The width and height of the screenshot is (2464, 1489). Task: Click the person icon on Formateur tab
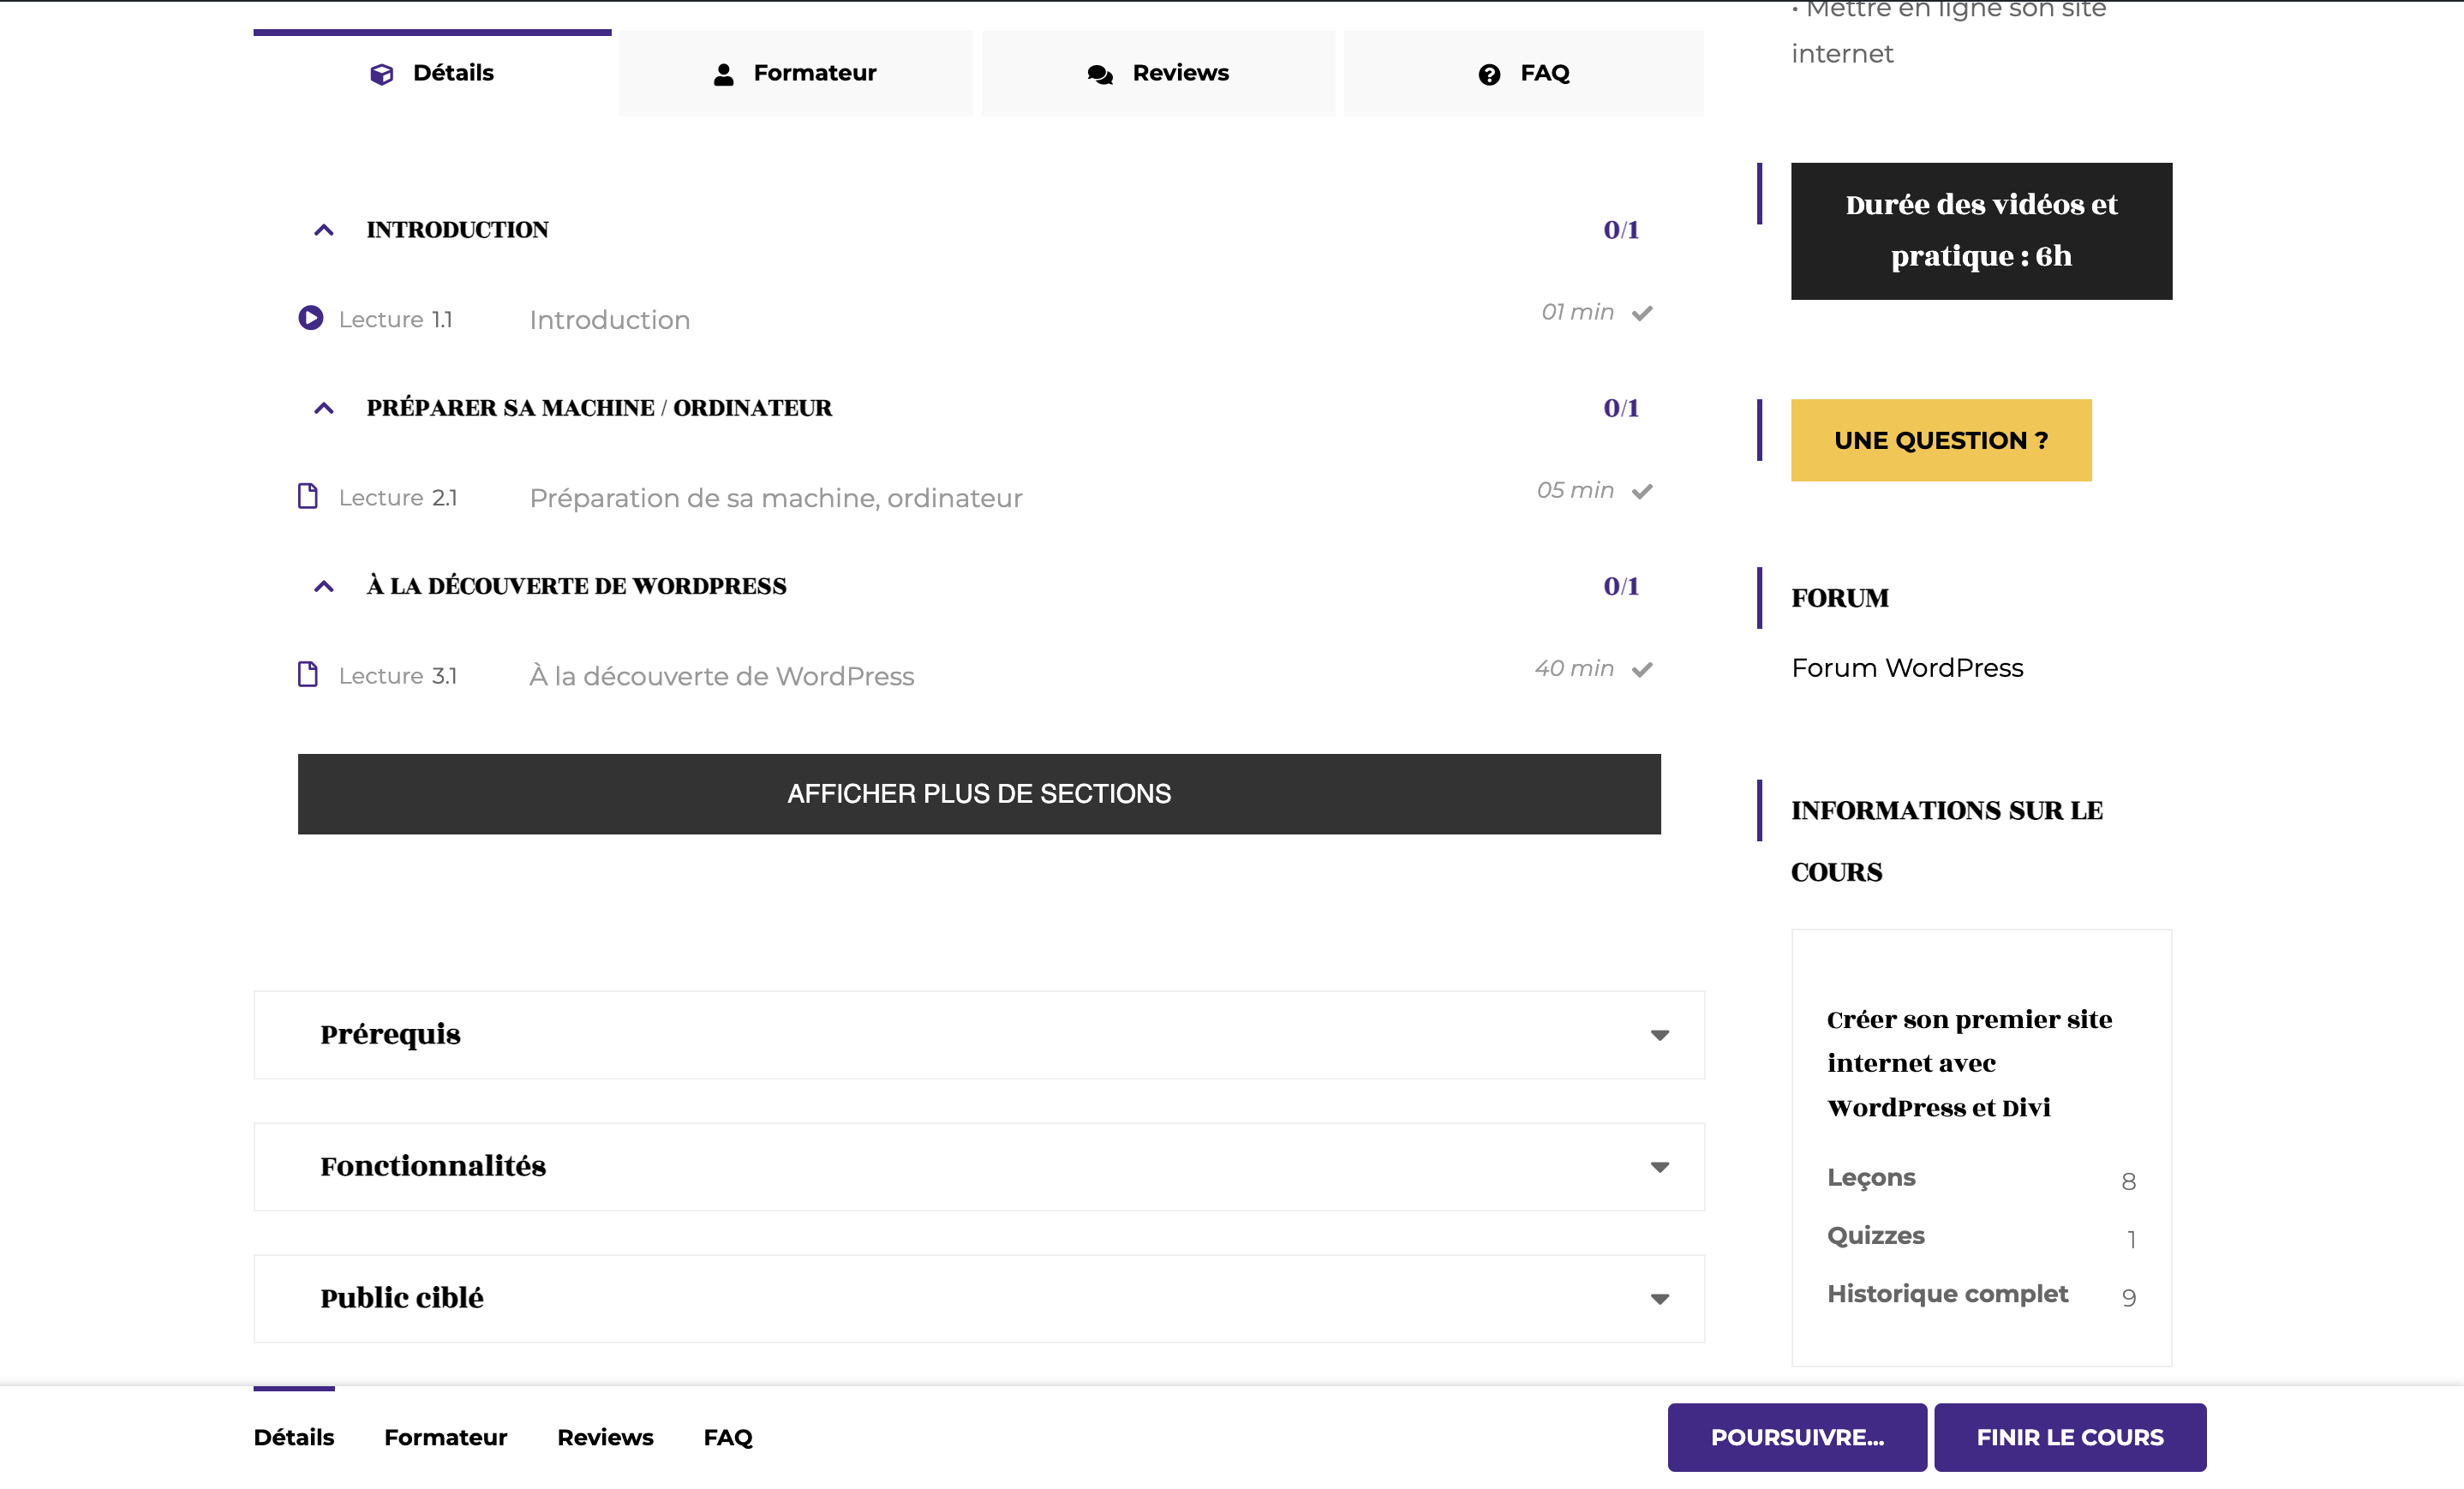(x=724, y=74)
